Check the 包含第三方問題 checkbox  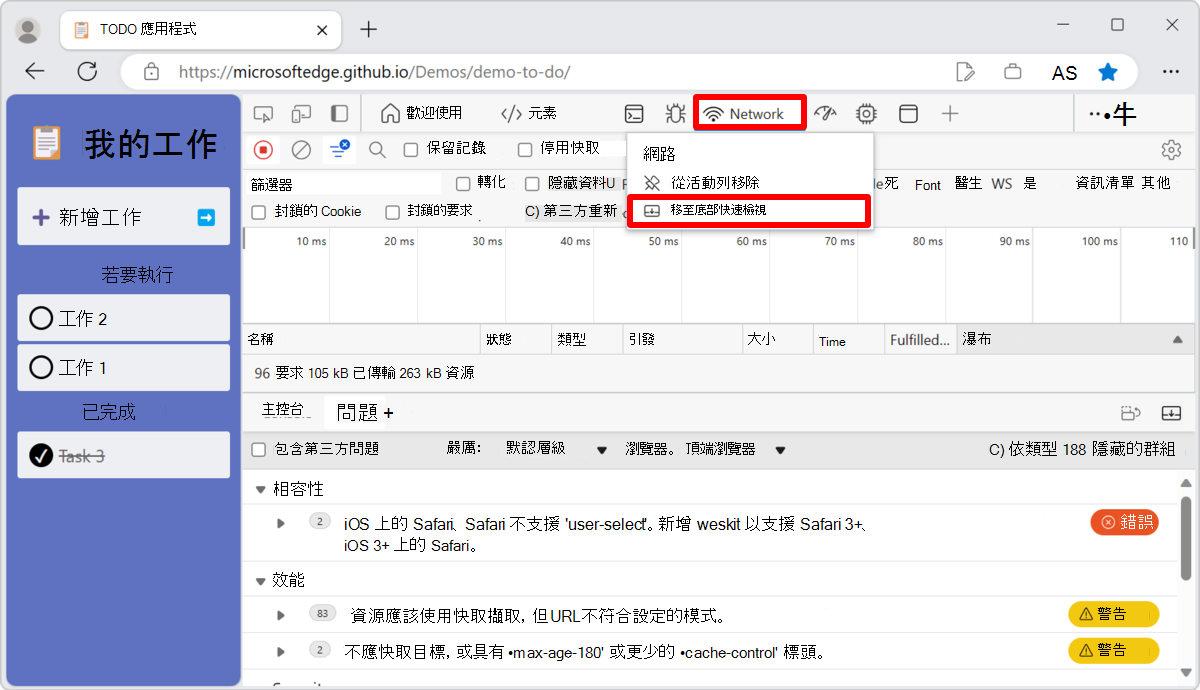tap(257, 449)
